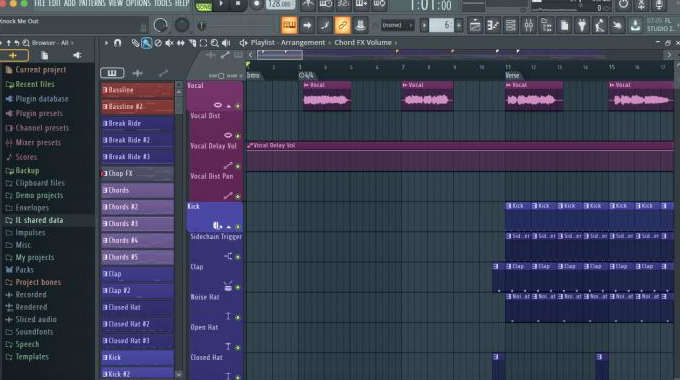
Task: Mute the Vocal Dist Pan track LED
Action: [238, 197]
